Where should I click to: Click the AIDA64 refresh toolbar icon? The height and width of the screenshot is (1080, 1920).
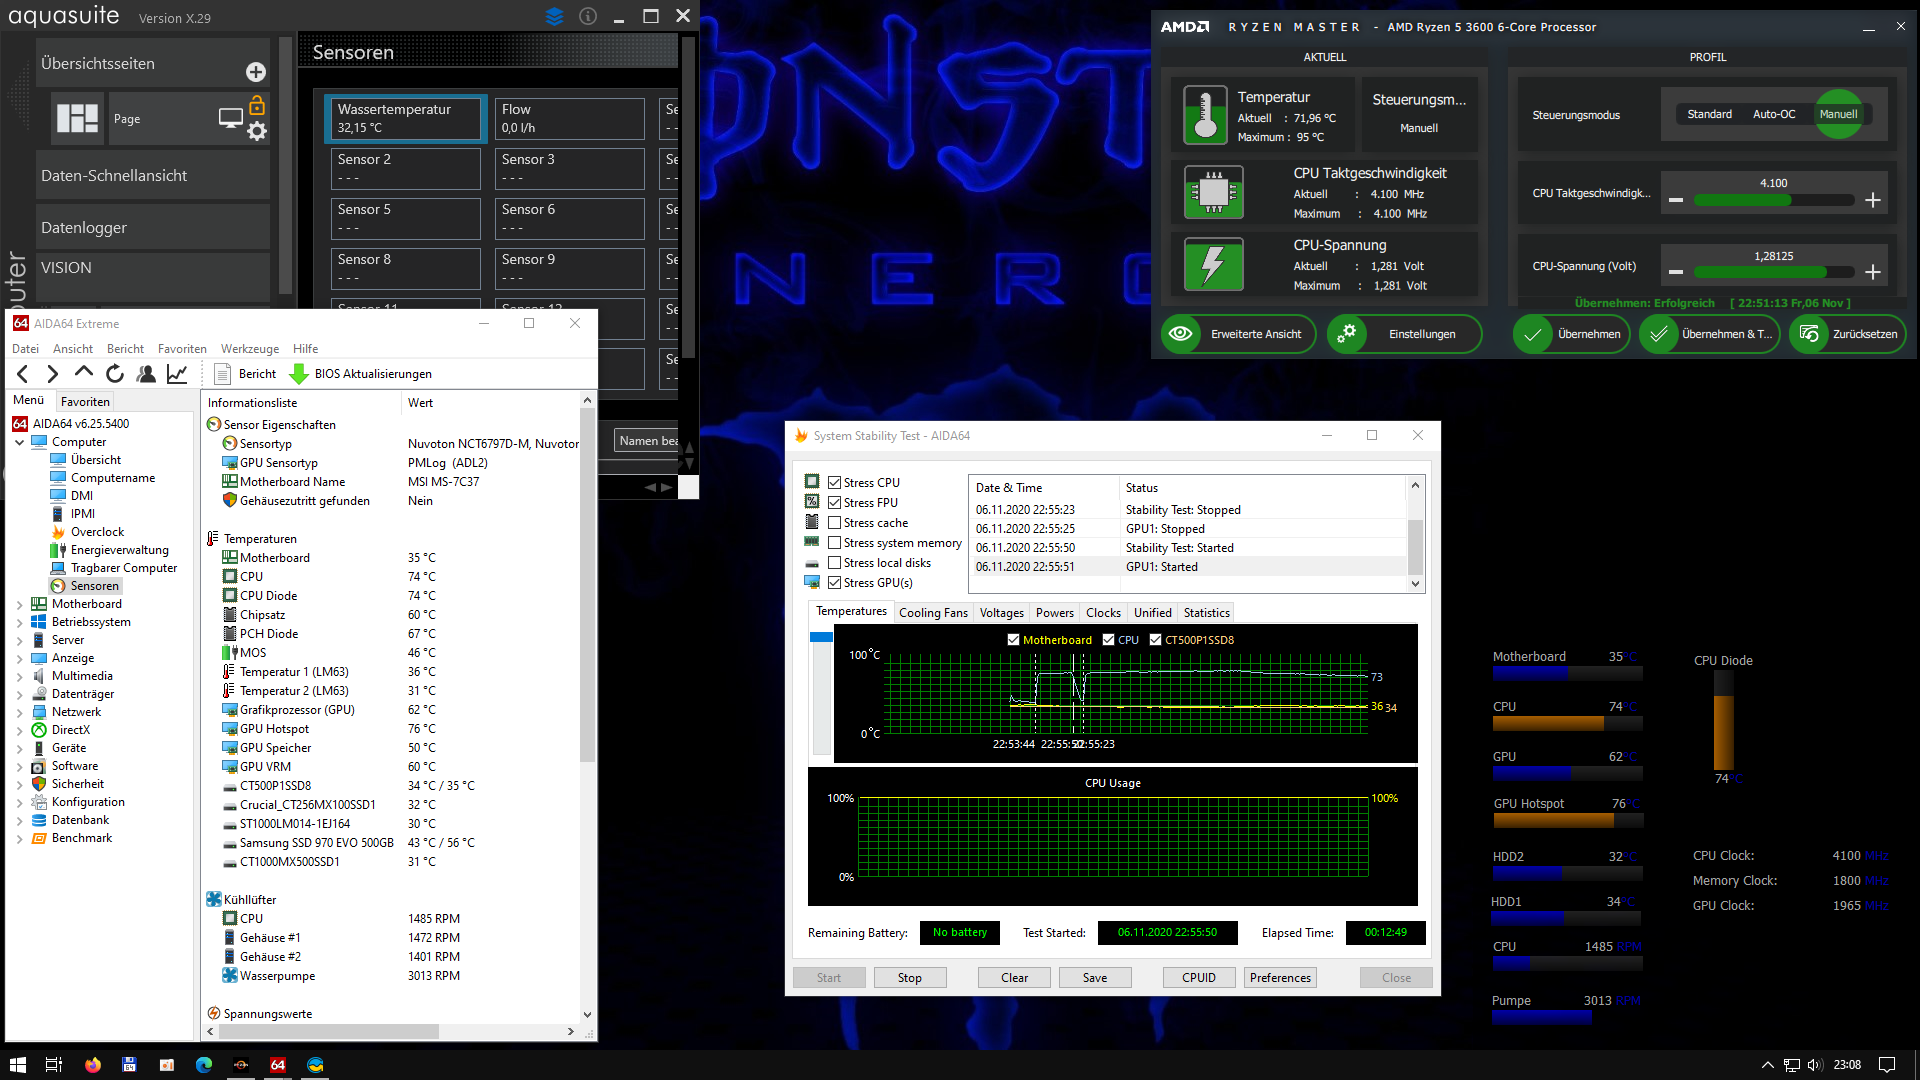[115, 374]
